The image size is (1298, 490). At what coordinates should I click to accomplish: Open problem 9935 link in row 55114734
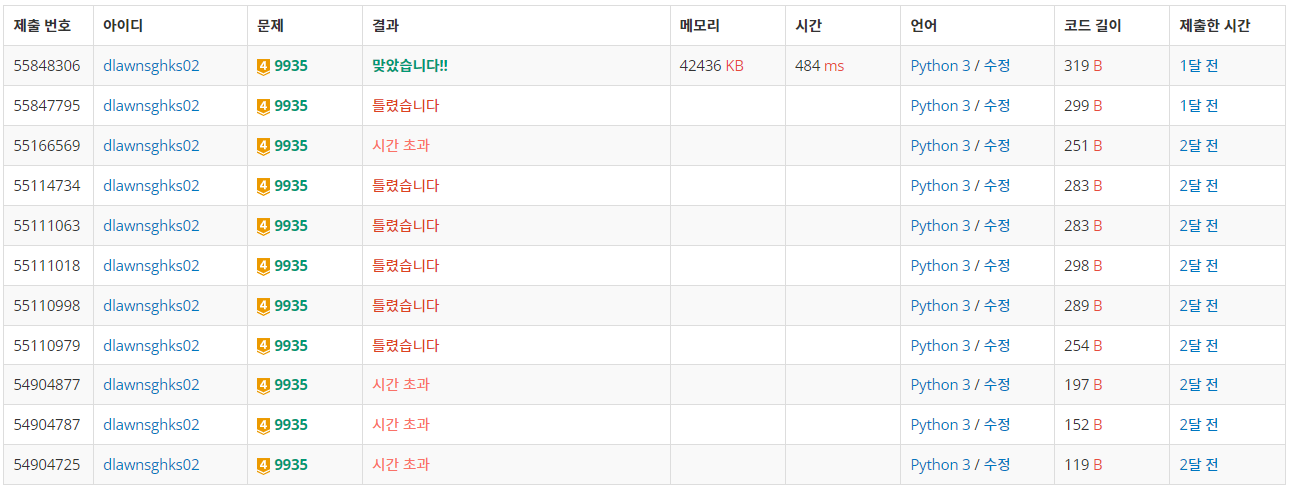click(x=291, y=186)
